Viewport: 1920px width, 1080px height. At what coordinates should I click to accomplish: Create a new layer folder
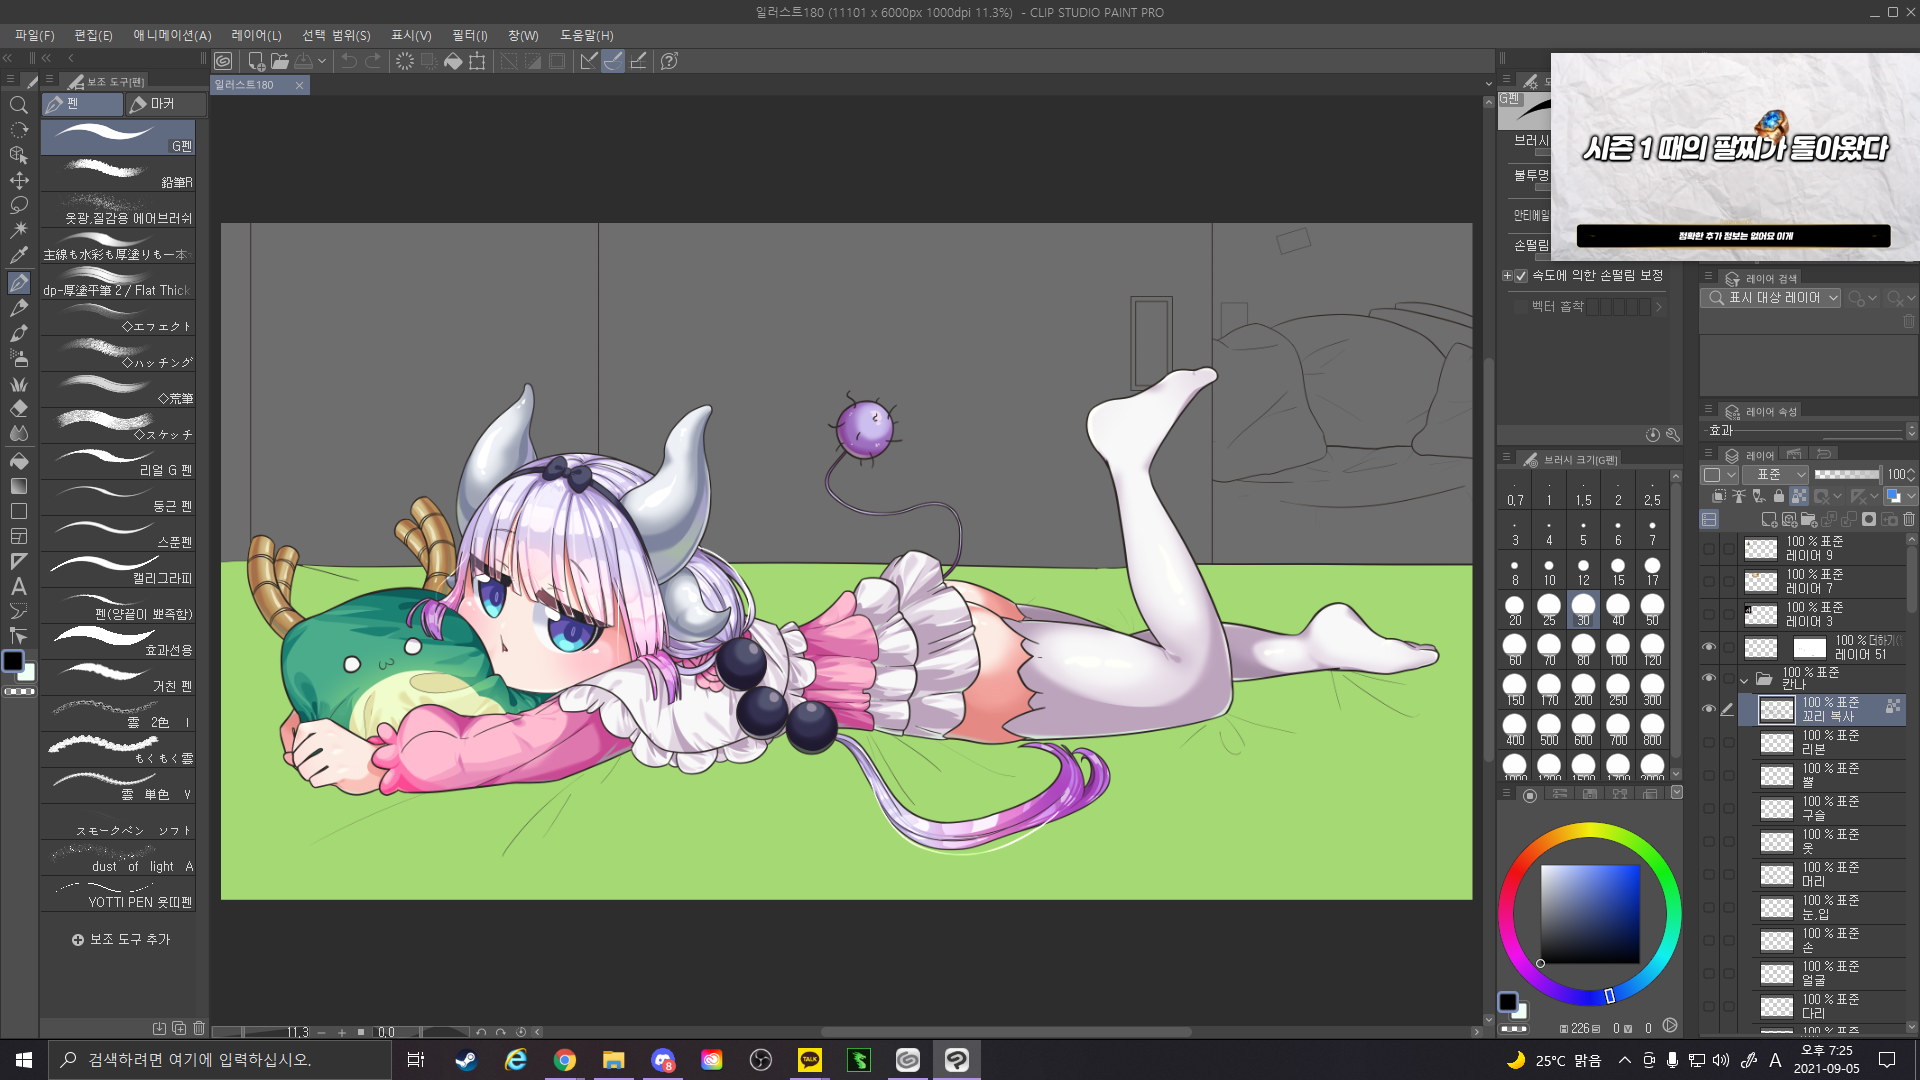(1809, 519)
